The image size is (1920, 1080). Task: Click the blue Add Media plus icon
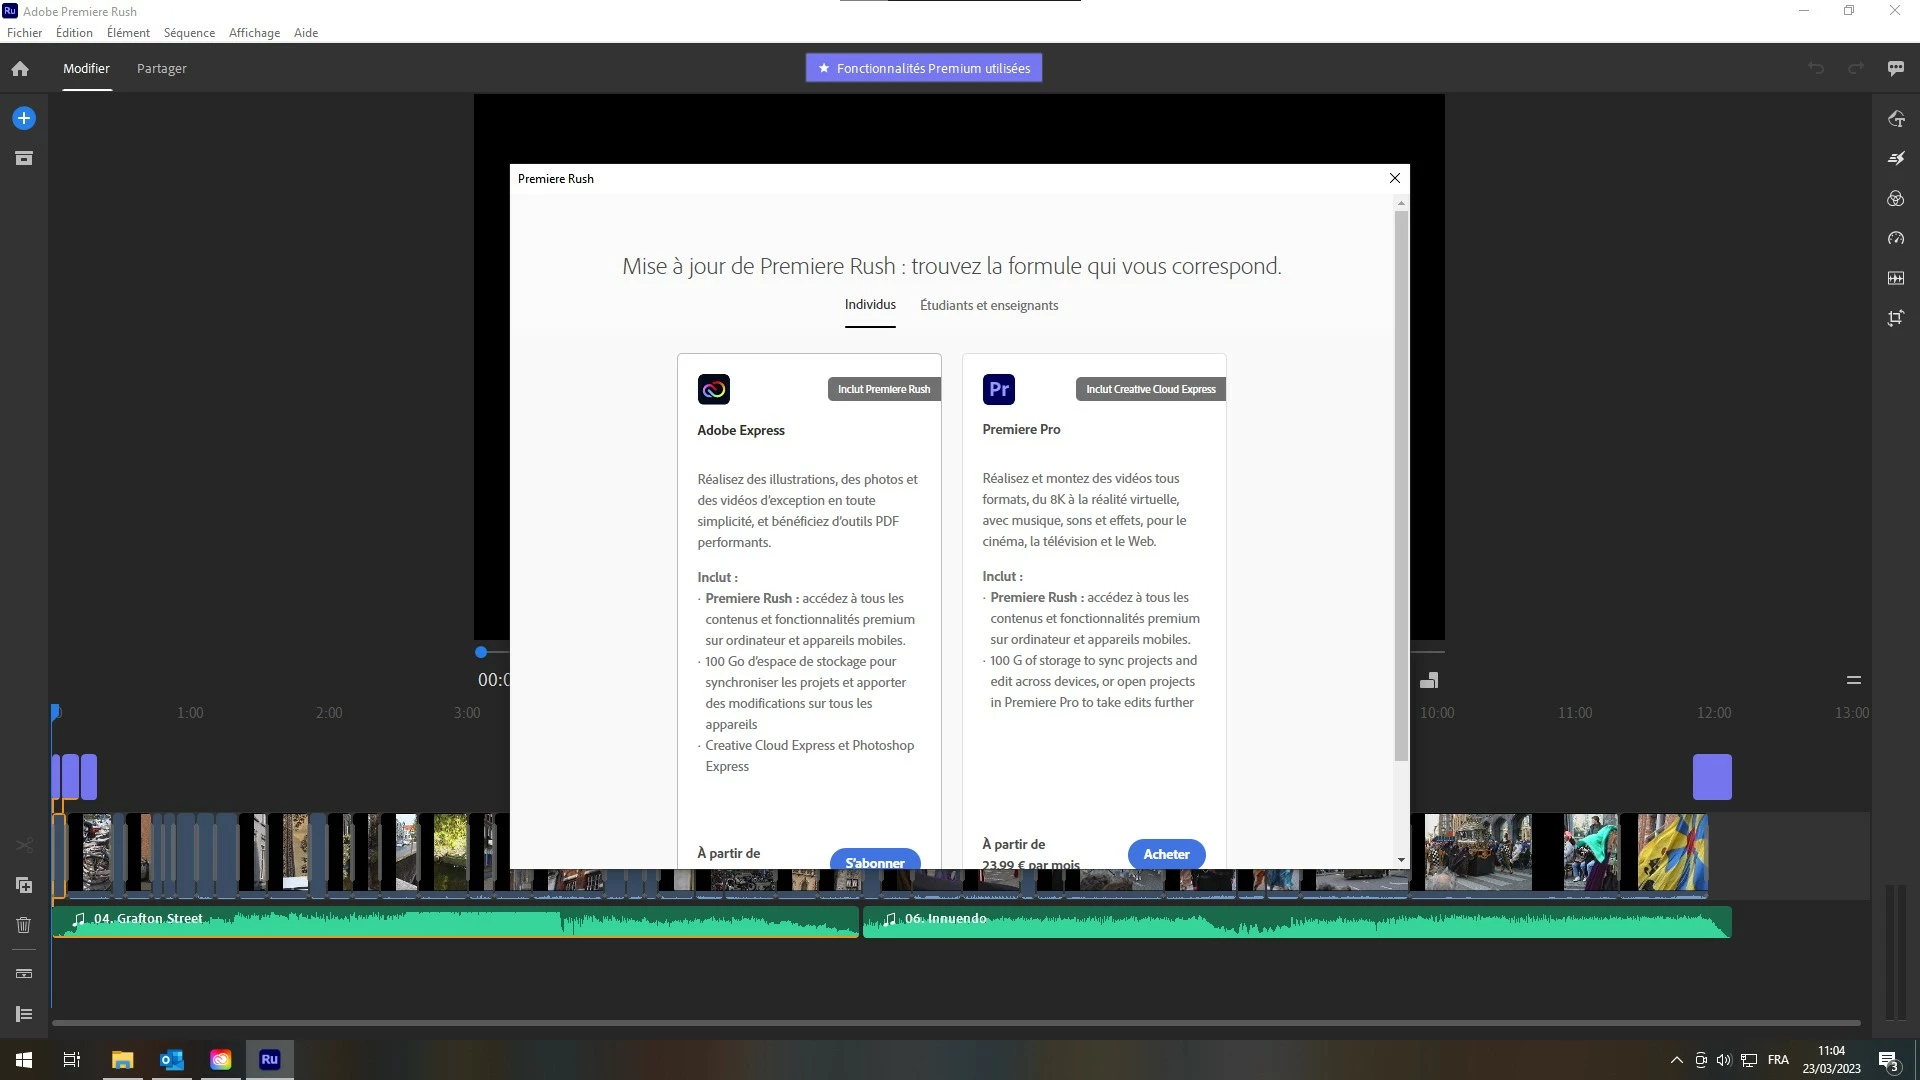tap(24, 118)
